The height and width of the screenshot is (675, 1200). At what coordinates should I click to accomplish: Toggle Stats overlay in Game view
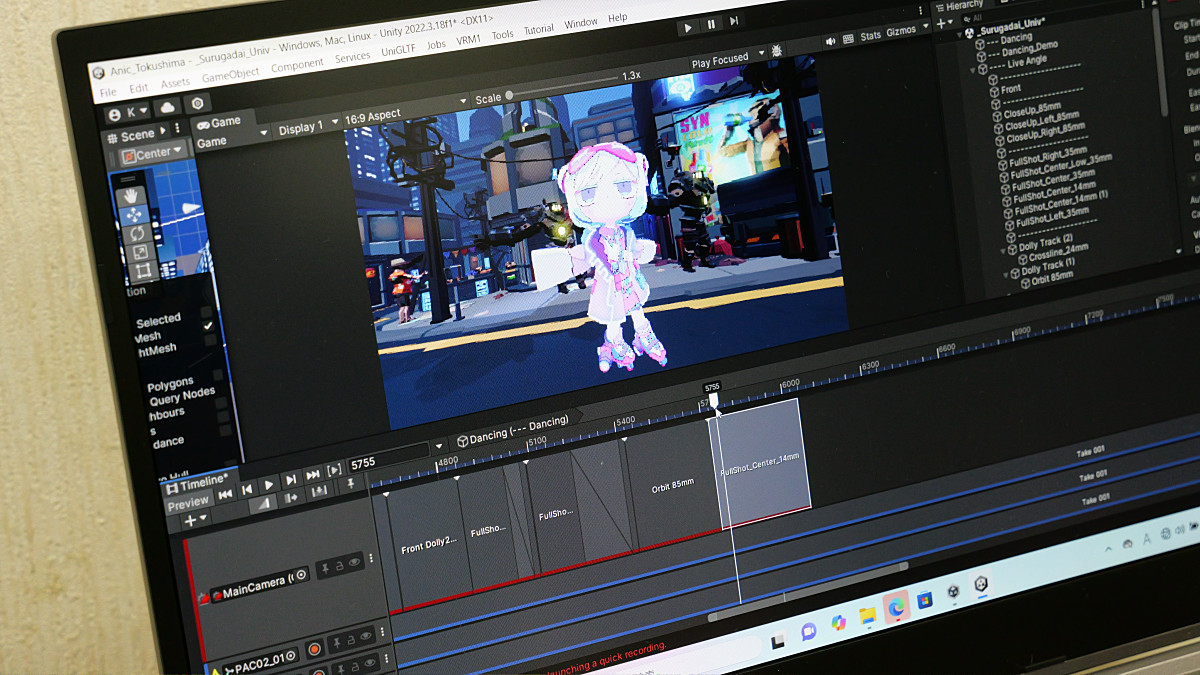(x=870, y=36)
